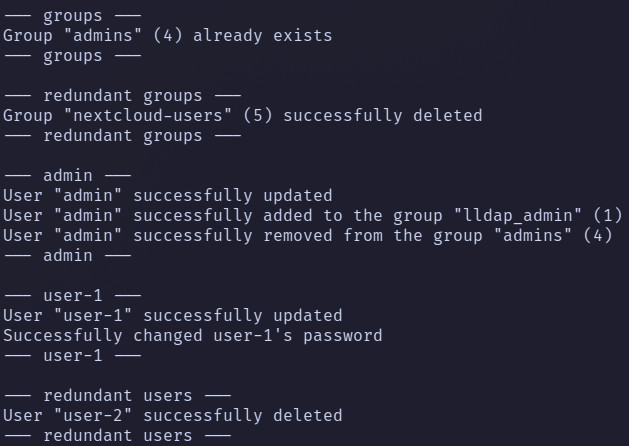This screenshot has height=446, width=629.
Task: Click the 'User "user-1" successfully updated' line
Action: 172,315
